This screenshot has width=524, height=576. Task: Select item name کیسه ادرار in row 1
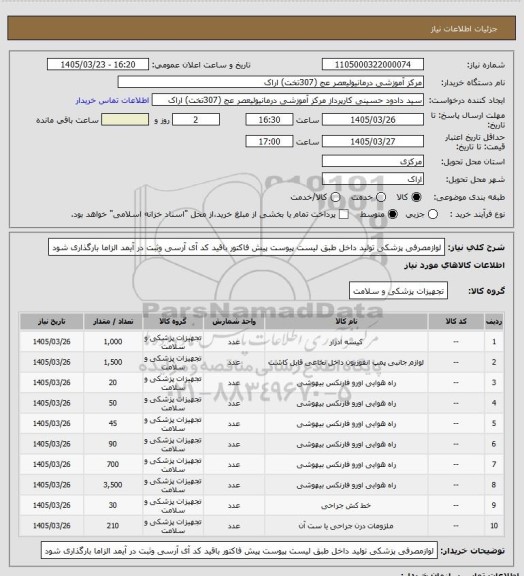346,342
